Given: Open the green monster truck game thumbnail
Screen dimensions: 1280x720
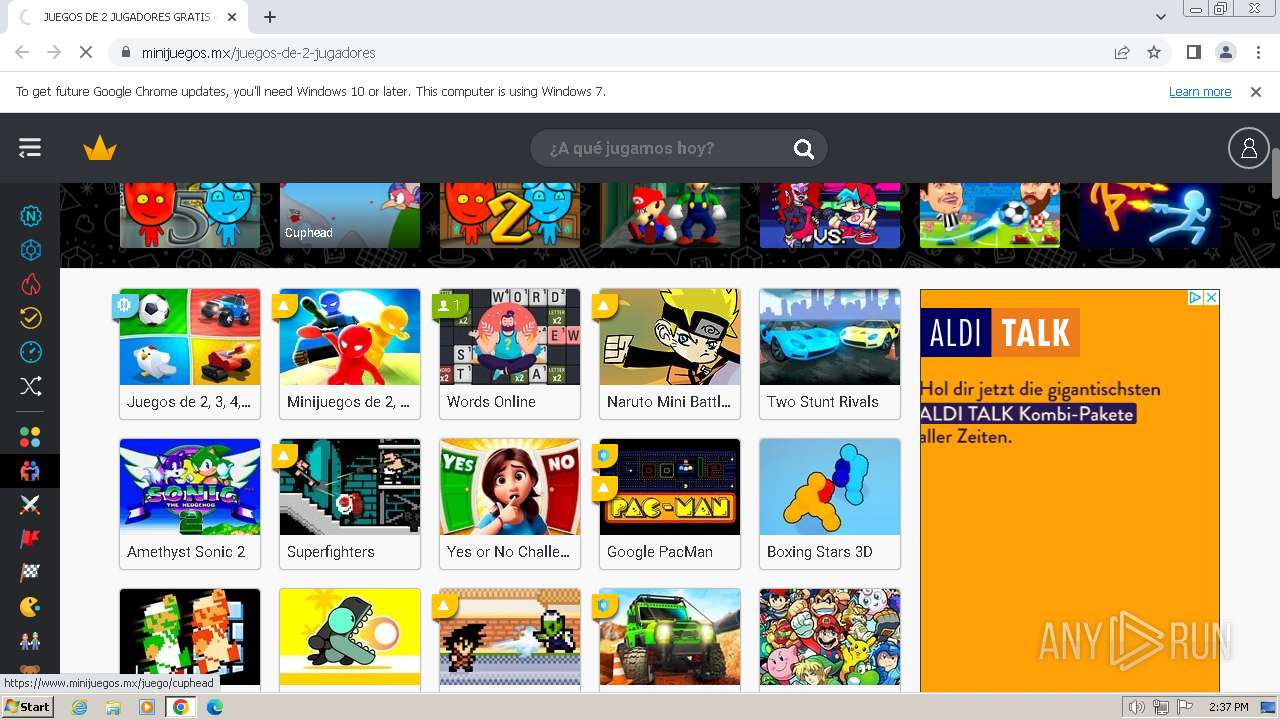Looking at the screenshot, I should click(670, 638).
